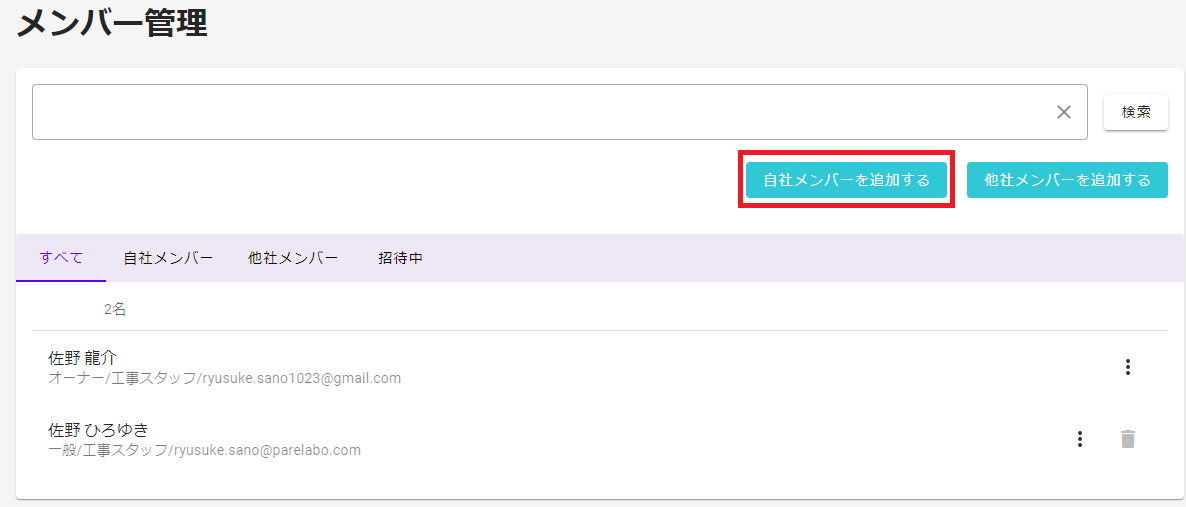Image resolution: width=1186 pixels, height=507 pixels.
Task: Click the 検索 search button
Action: 1136,112
